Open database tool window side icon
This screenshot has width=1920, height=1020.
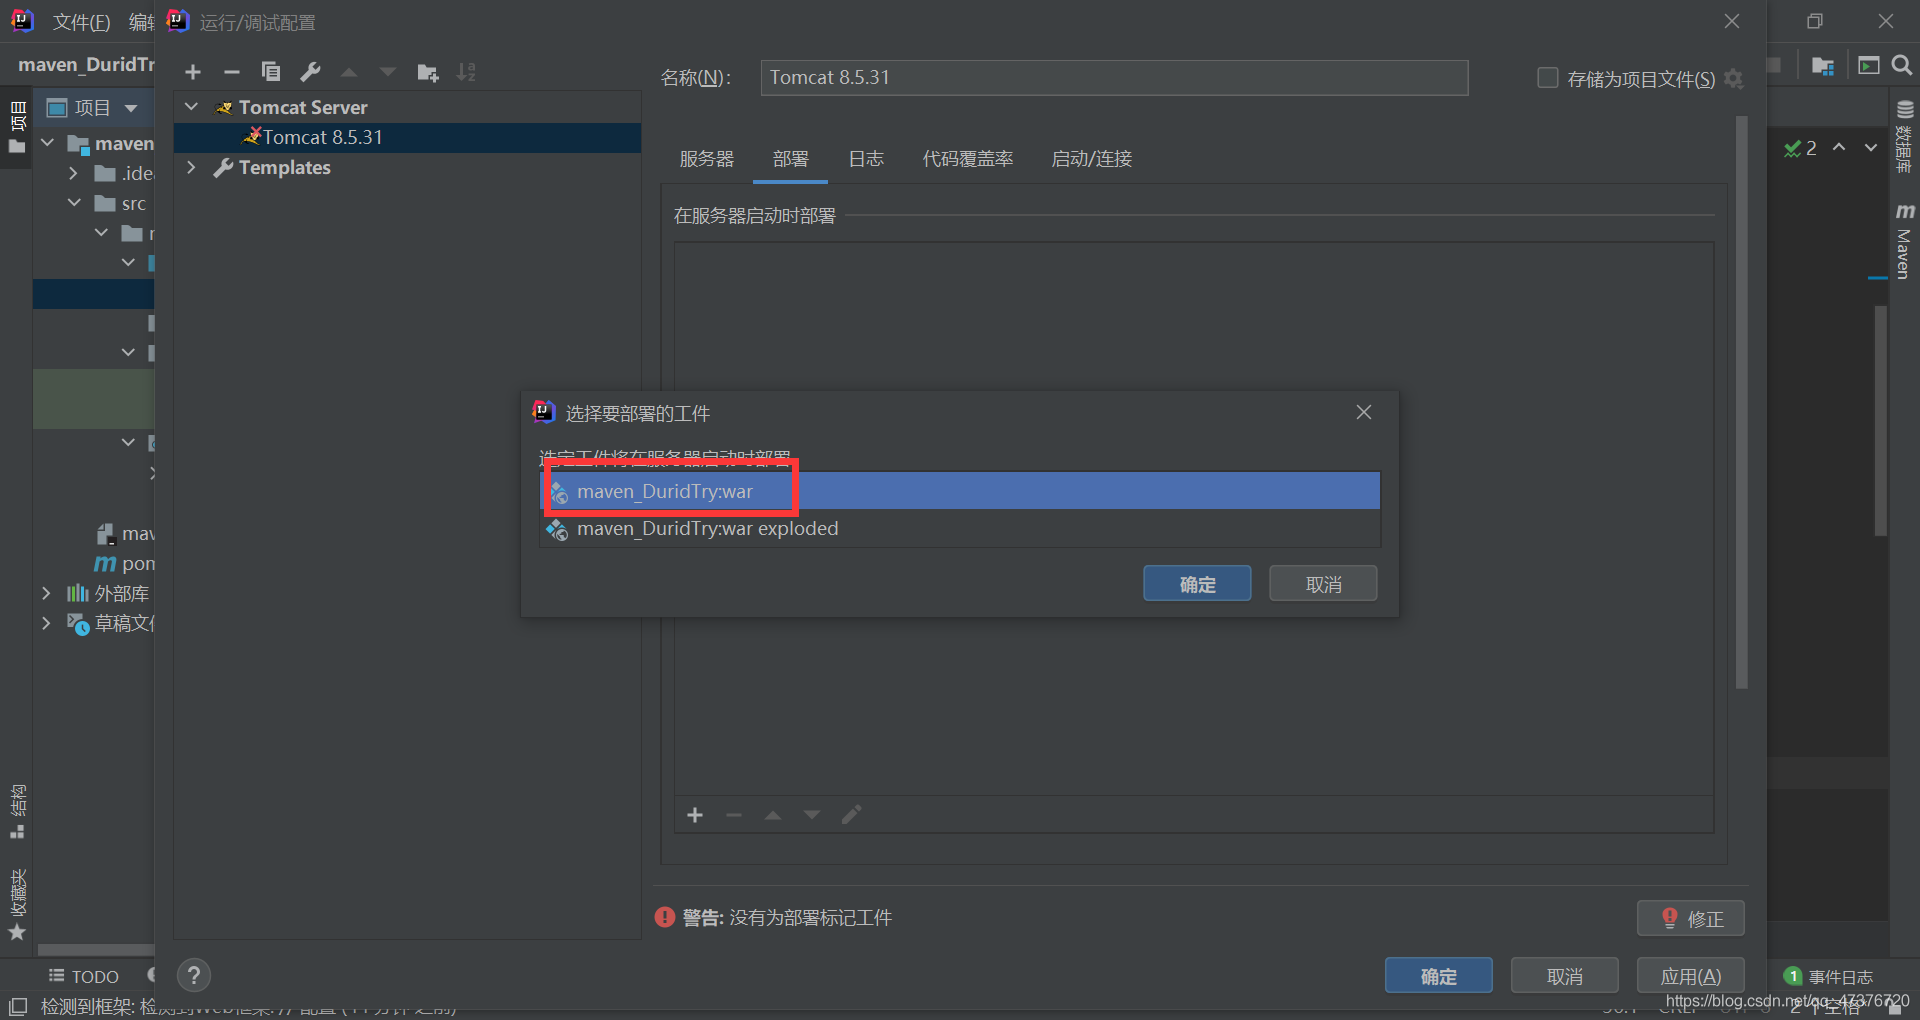click(x=1905, y=136)
